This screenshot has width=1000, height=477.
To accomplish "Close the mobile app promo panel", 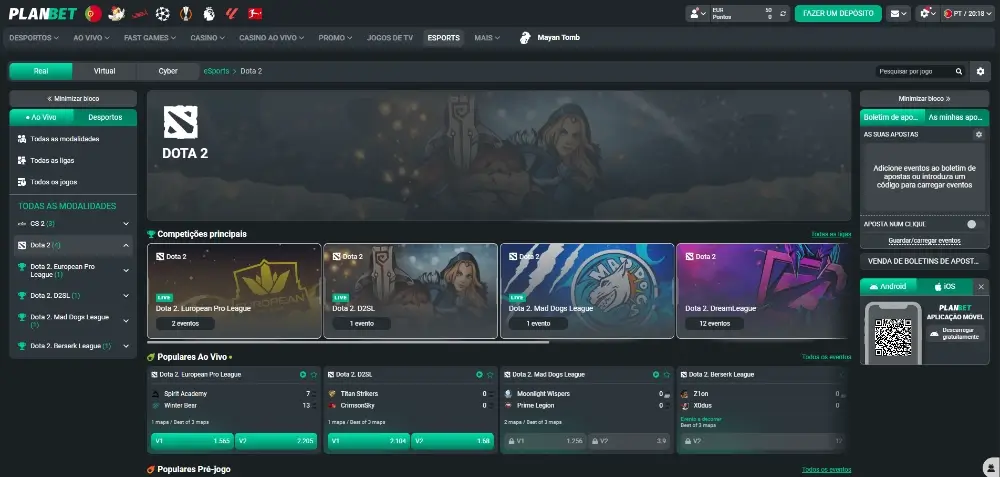I will 982,286.
